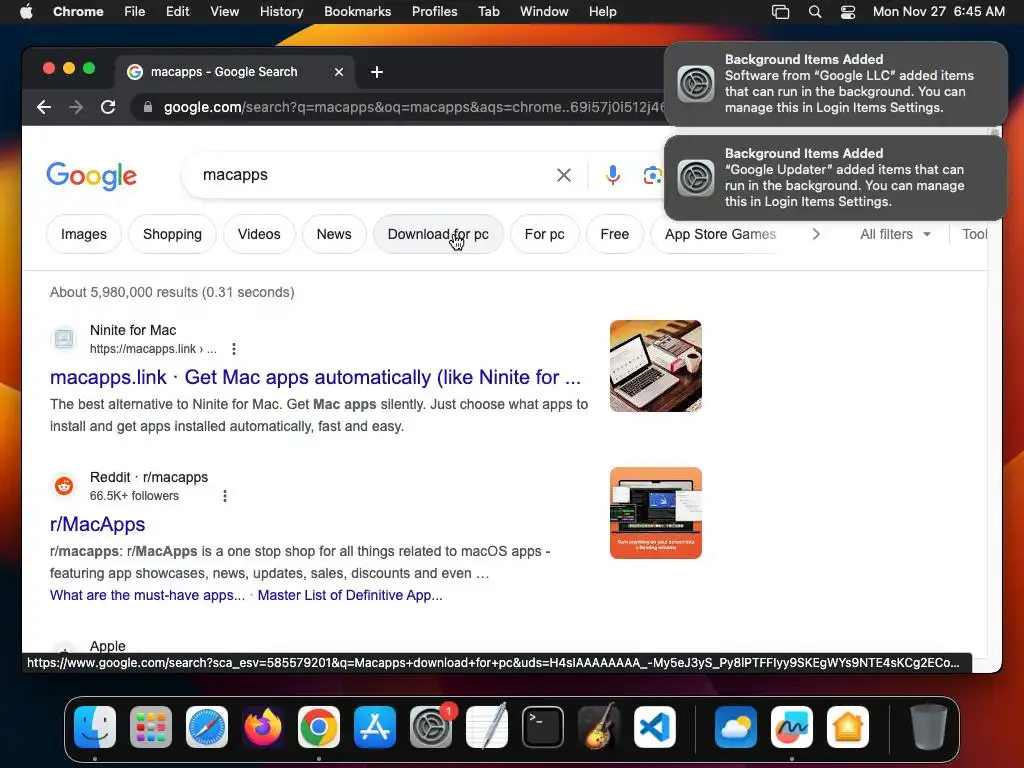Open Launchpad from the Dock
The width and height of the screenshot is (1024, 768).
point(151,727)
